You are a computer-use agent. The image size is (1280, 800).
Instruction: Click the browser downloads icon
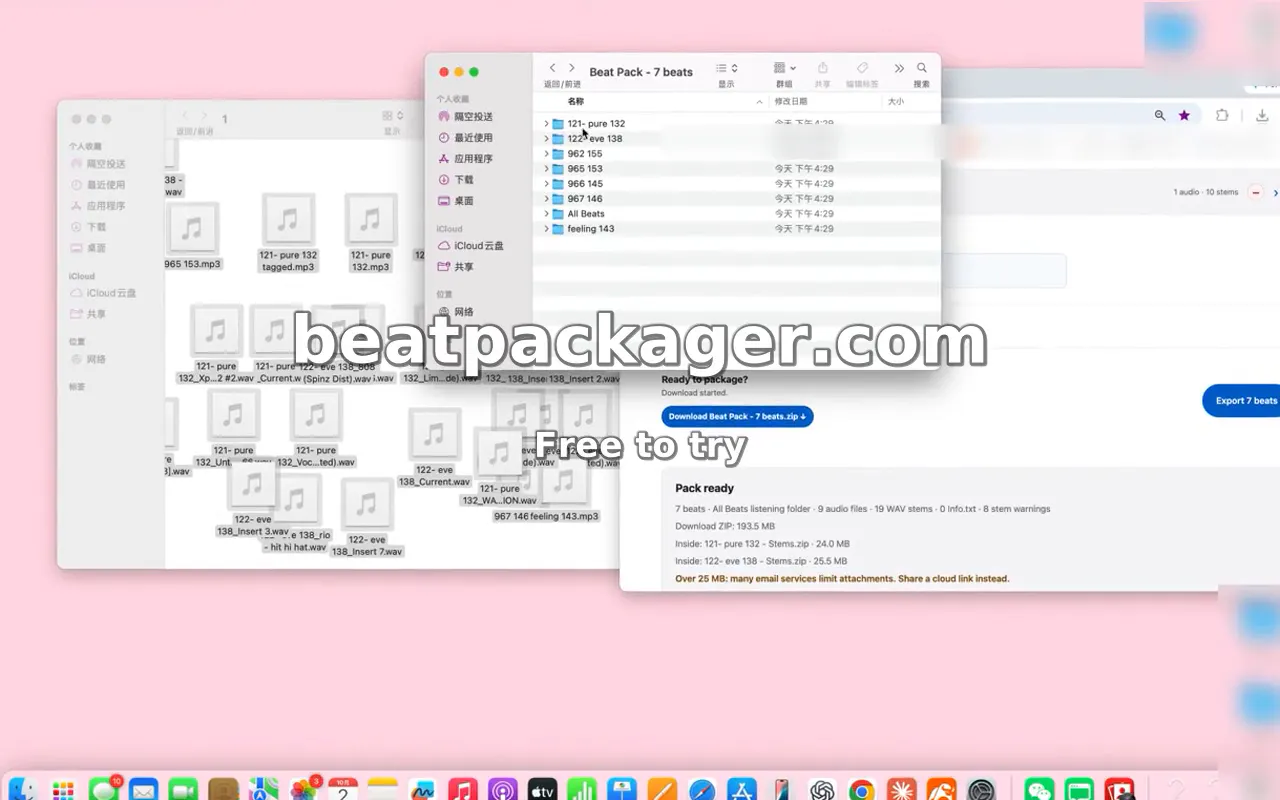[1262, 115]
